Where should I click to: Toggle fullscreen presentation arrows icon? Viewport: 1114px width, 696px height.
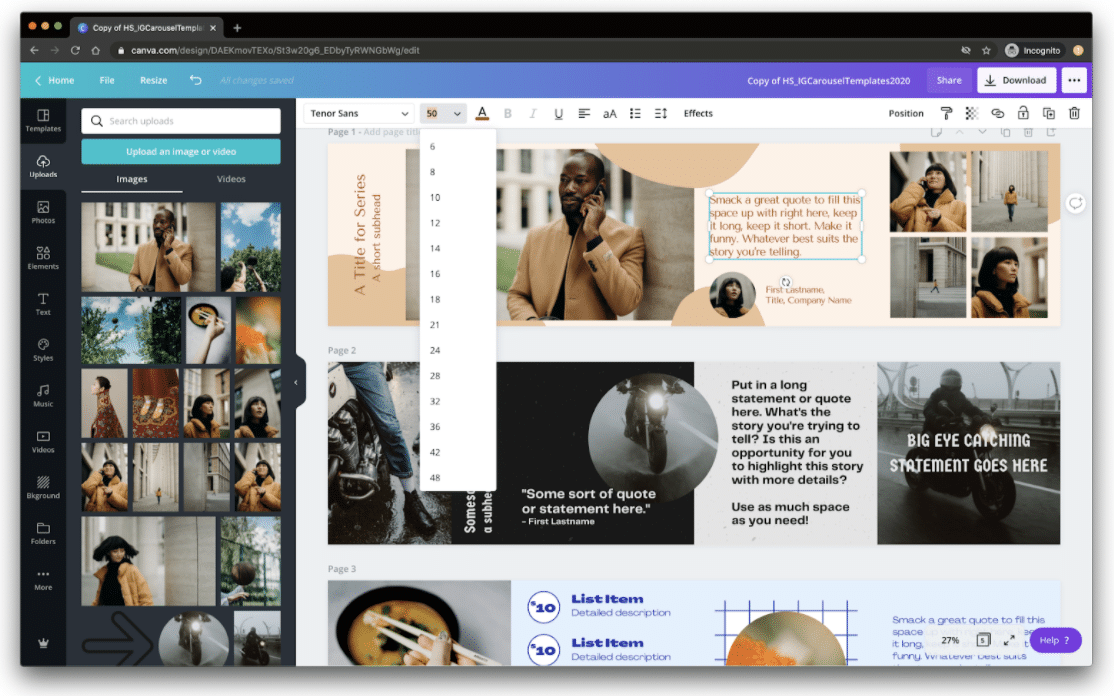[x=1009, y=640]
